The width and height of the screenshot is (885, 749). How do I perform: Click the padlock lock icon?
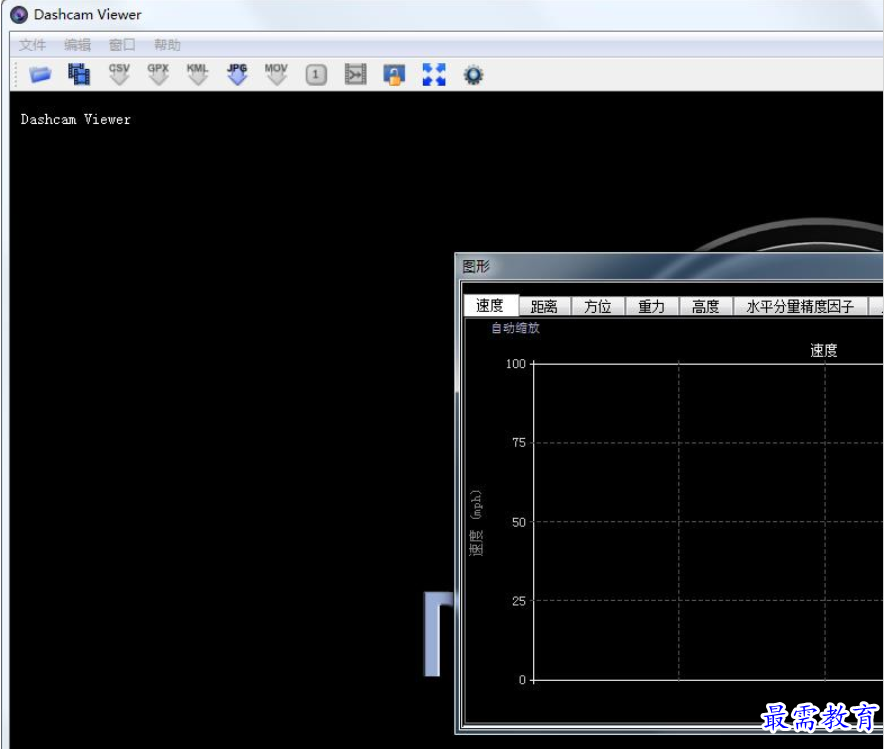click(x=394, y=75)
